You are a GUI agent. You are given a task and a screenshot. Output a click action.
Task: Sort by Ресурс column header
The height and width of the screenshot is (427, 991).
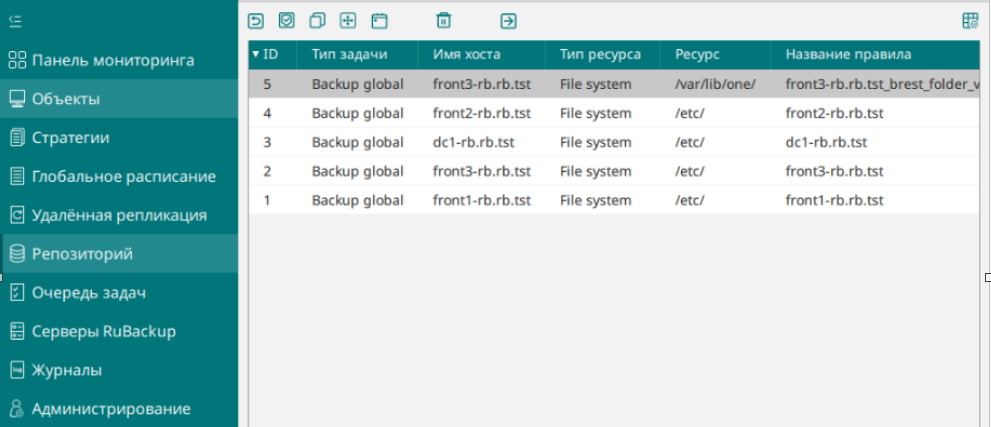pos(715,54)
